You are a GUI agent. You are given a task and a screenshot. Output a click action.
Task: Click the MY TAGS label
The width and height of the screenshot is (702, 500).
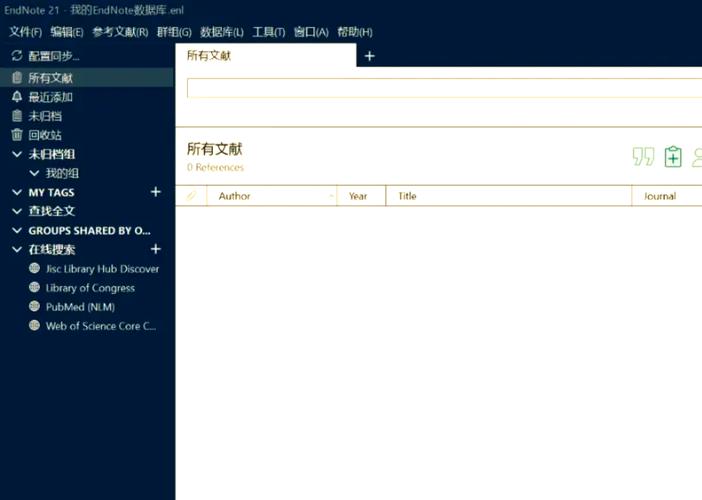pyautogui.click(x=51, y=192)
